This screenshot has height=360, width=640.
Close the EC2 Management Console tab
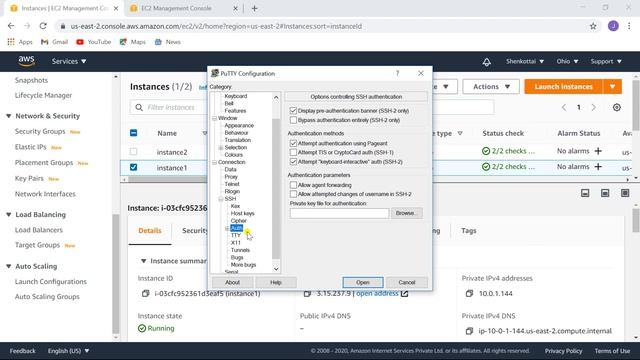pyautogui.click(x=236, y=8)
